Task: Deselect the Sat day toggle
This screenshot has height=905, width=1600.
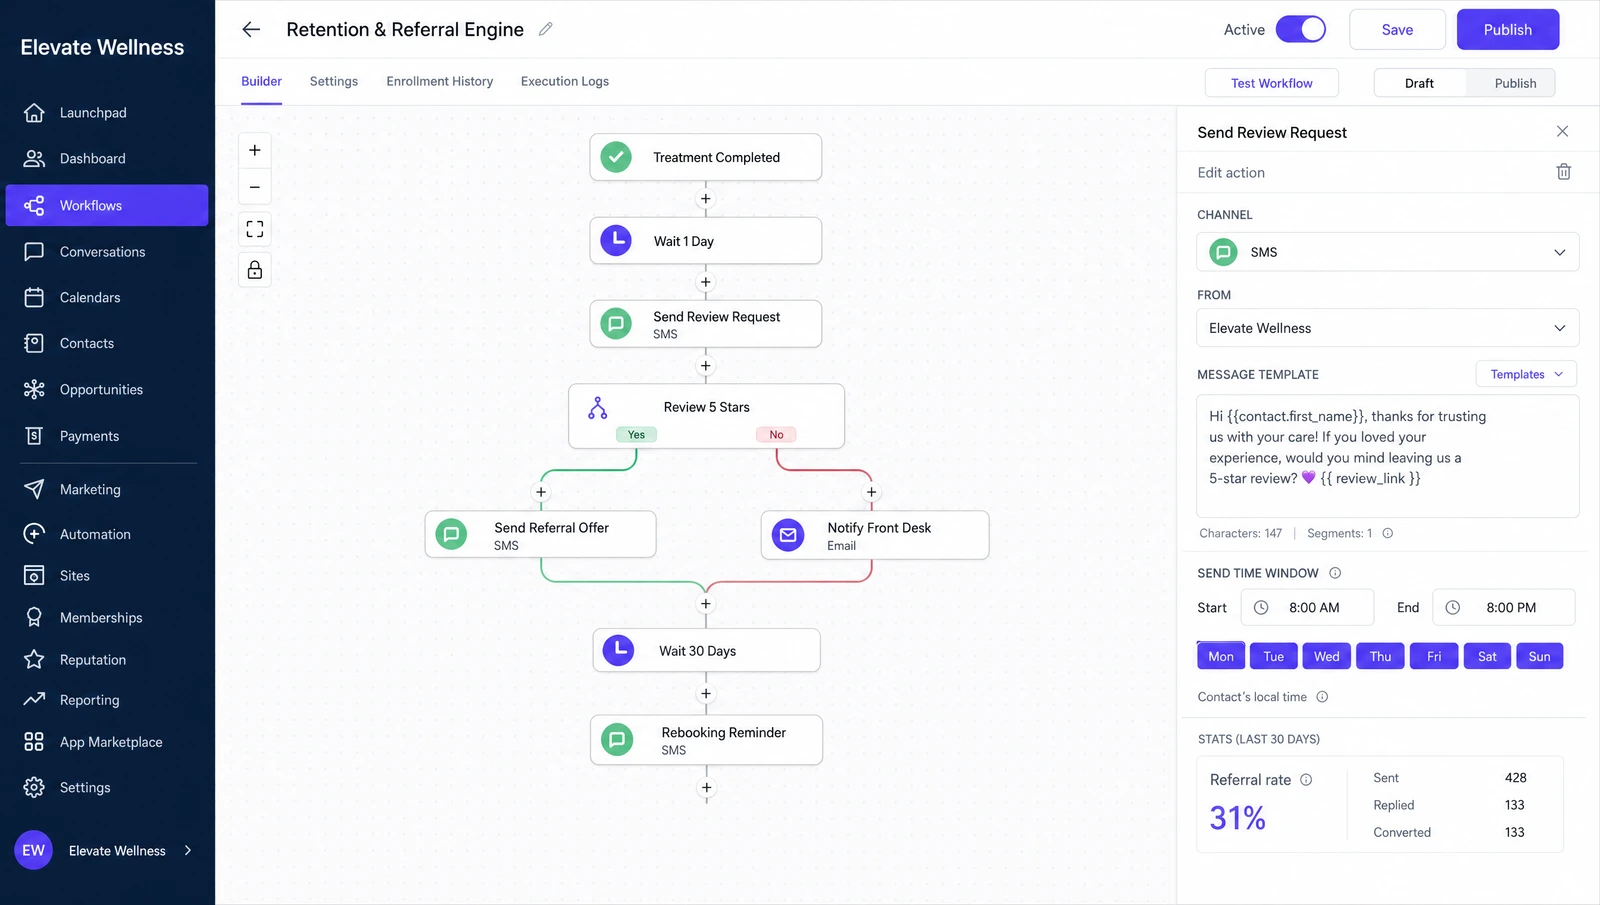Action: click(1487, 656)
